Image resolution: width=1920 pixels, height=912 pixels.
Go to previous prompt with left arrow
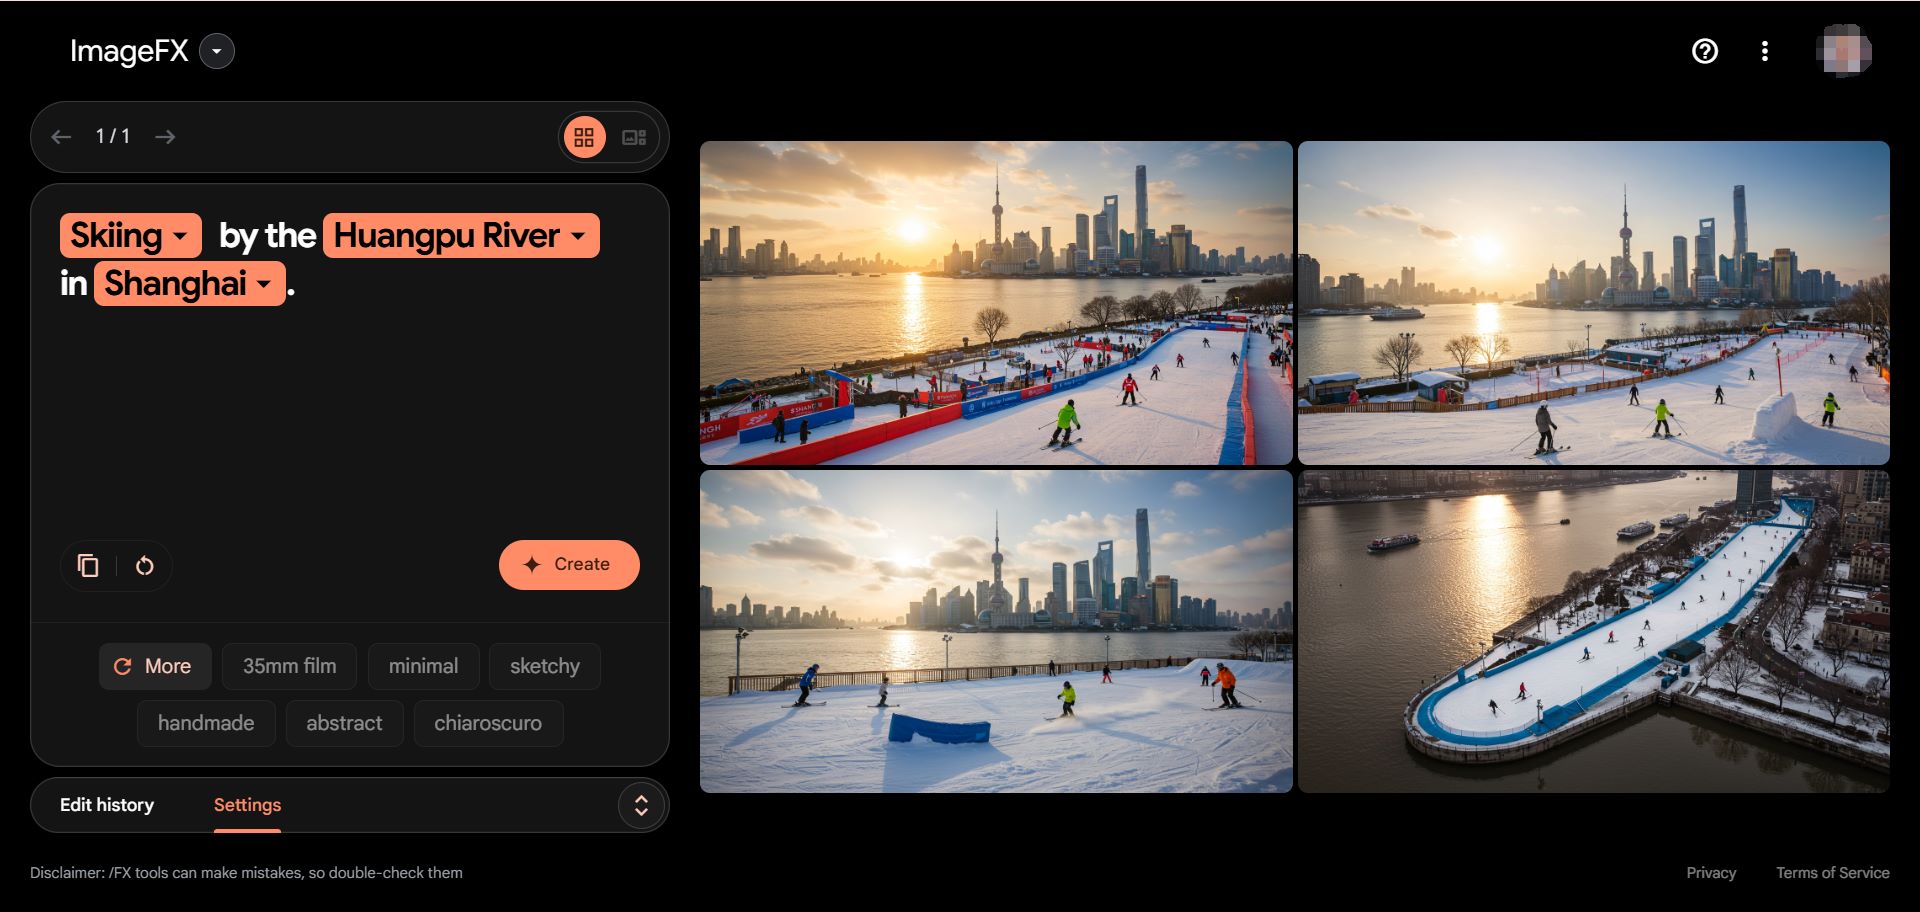(x=61, y=137)
